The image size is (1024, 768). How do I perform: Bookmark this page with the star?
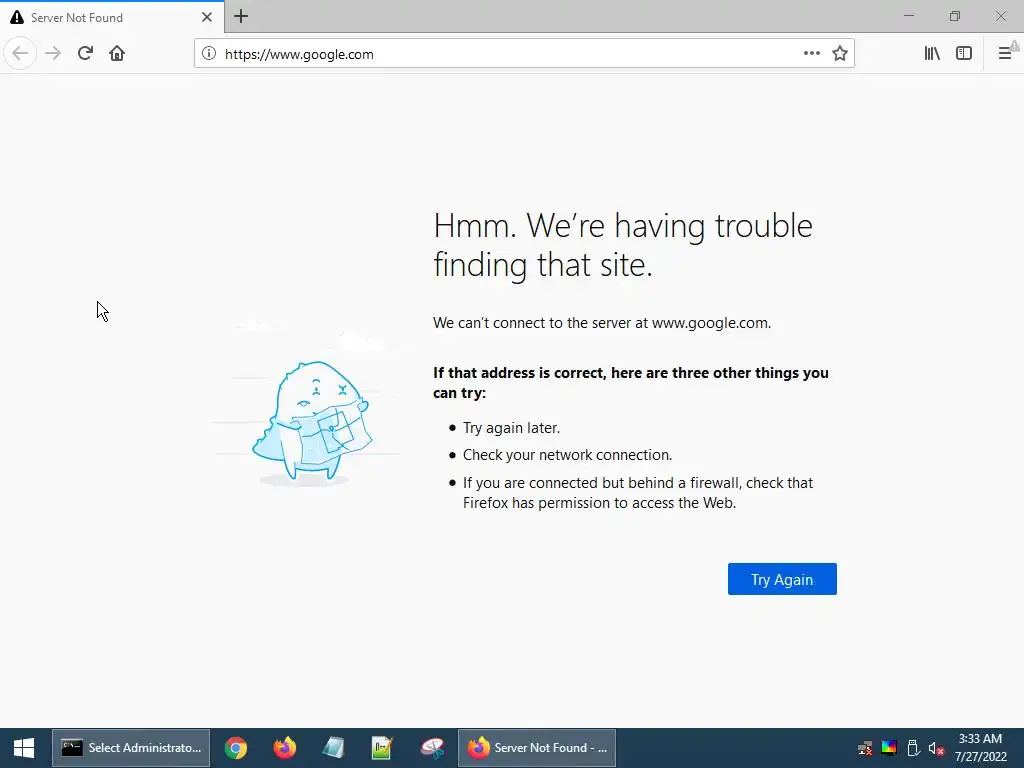tap(840, 54)
